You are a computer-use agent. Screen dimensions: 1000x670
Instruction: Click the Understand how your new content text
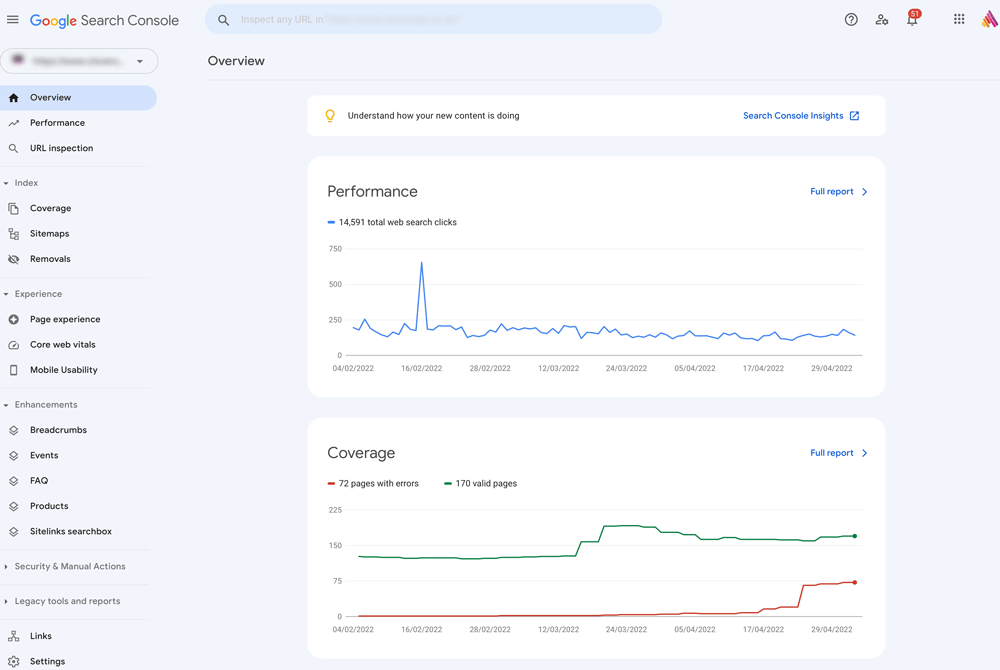434,116
